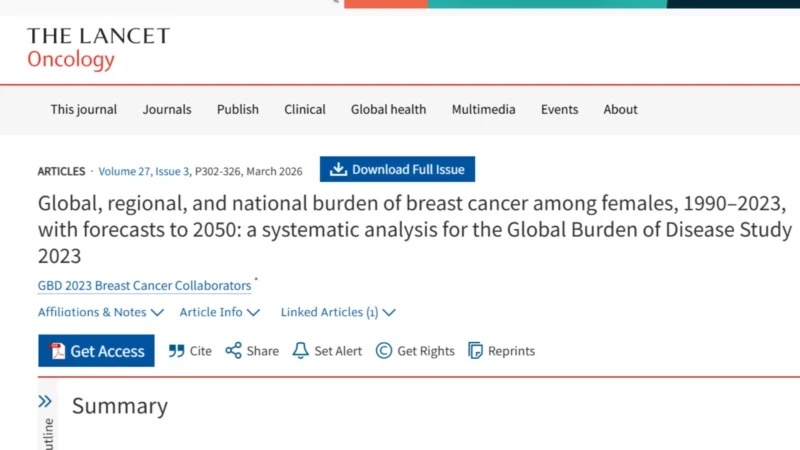Open the About menu

620,109
